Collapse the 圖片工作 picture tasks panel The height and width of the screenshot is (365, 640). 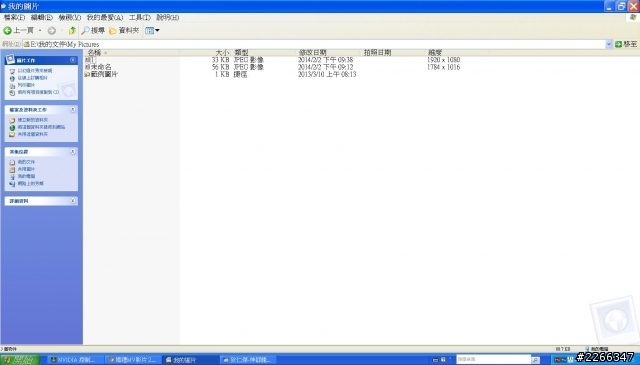coord(73,60)
